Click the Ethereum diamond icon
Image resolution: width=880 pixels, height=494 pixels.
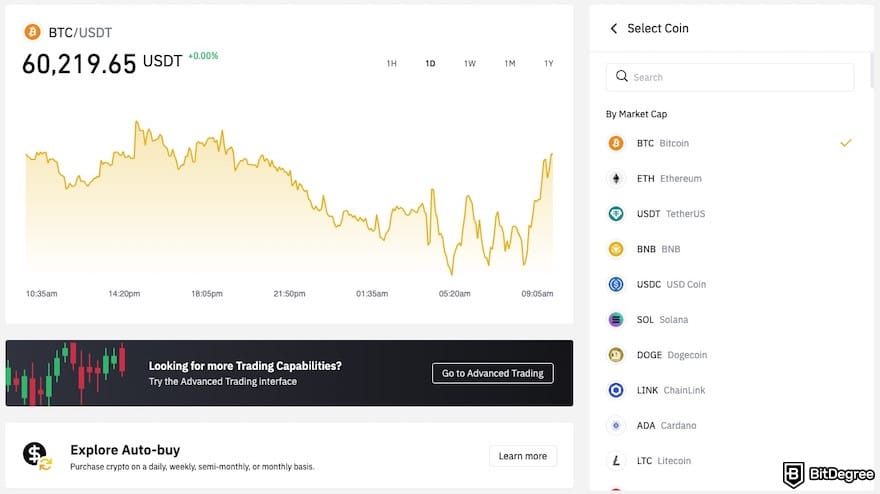tap(616, 179)
